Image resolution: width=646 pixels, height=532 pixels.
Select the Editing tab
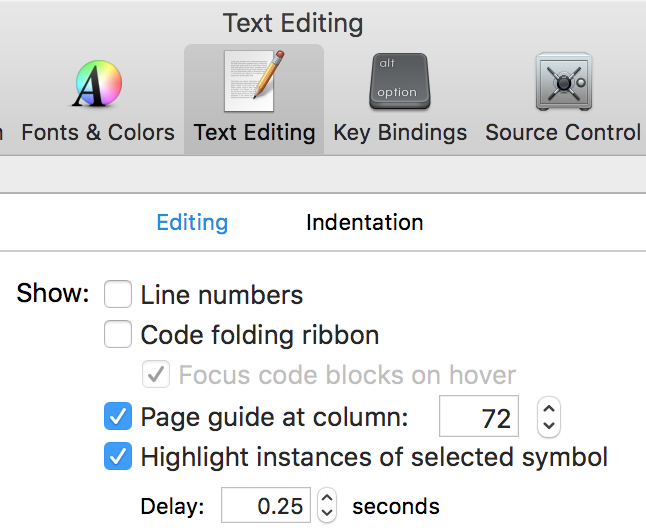[x=192, y=222]
